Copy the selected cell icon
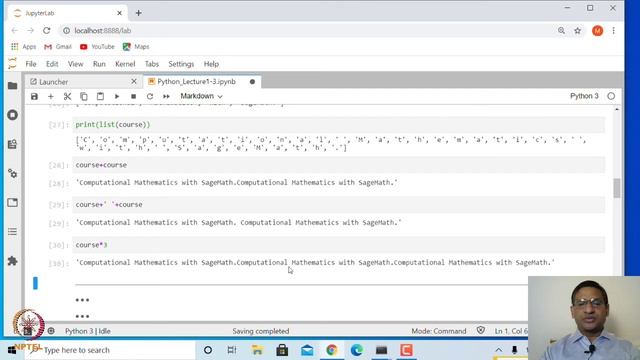 point(84,96)
